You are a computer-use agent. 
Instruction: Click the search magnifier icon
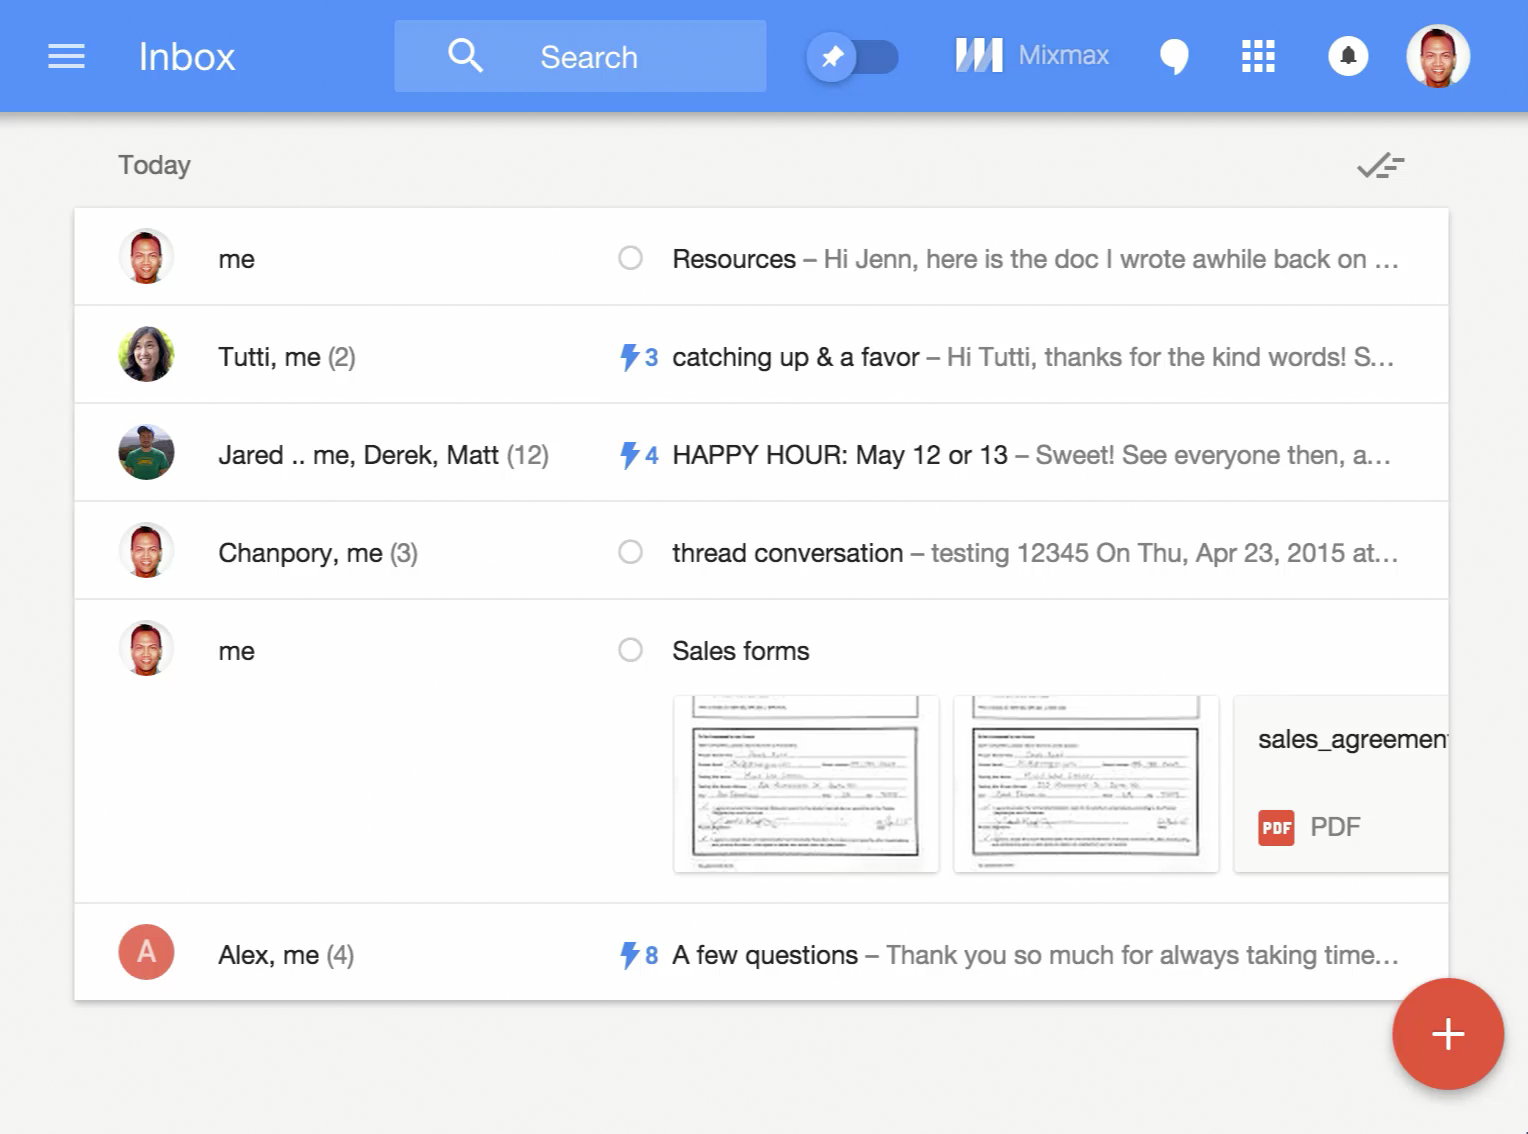point(465,56)
